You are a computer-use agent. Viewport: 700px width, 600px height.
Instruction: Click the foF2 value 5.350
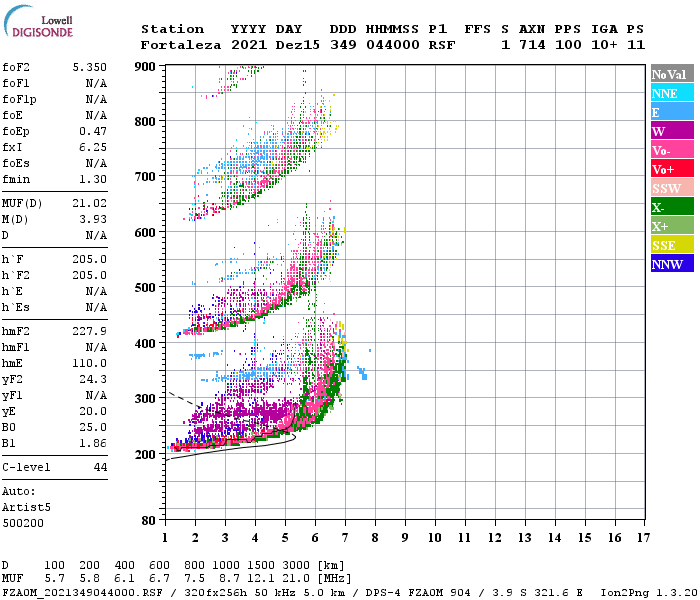[89, 67]
